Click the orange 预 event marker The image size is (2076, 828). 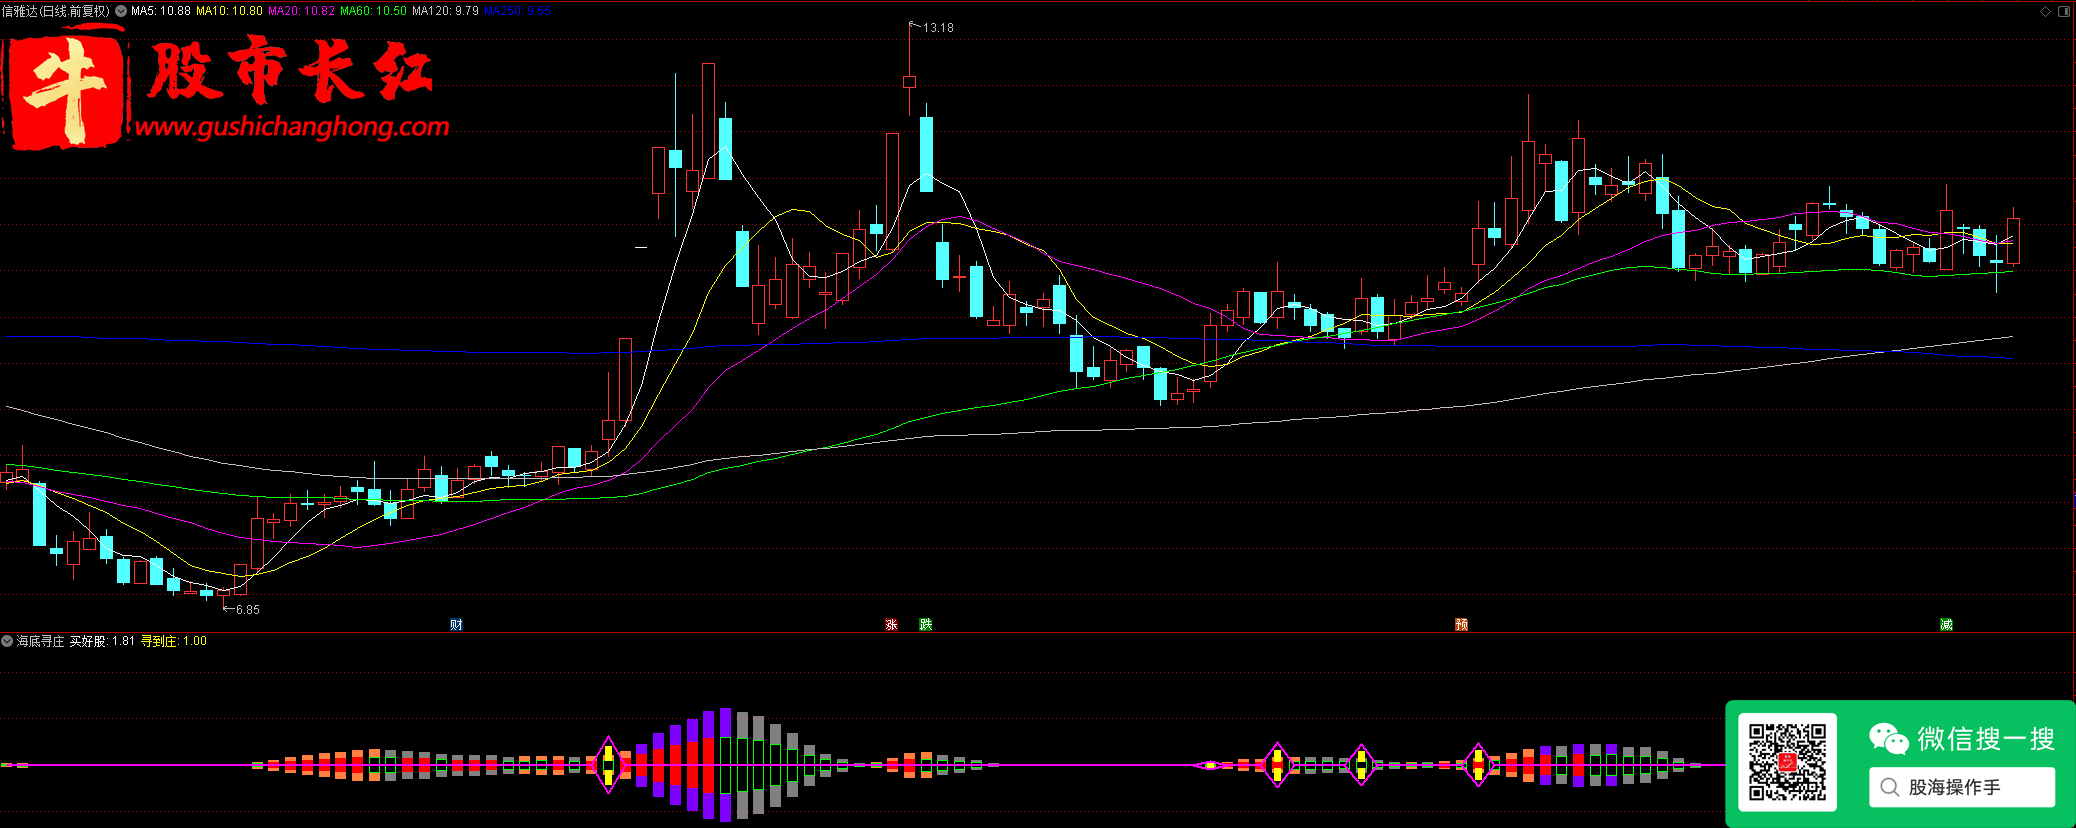[x=1461, y=625]
